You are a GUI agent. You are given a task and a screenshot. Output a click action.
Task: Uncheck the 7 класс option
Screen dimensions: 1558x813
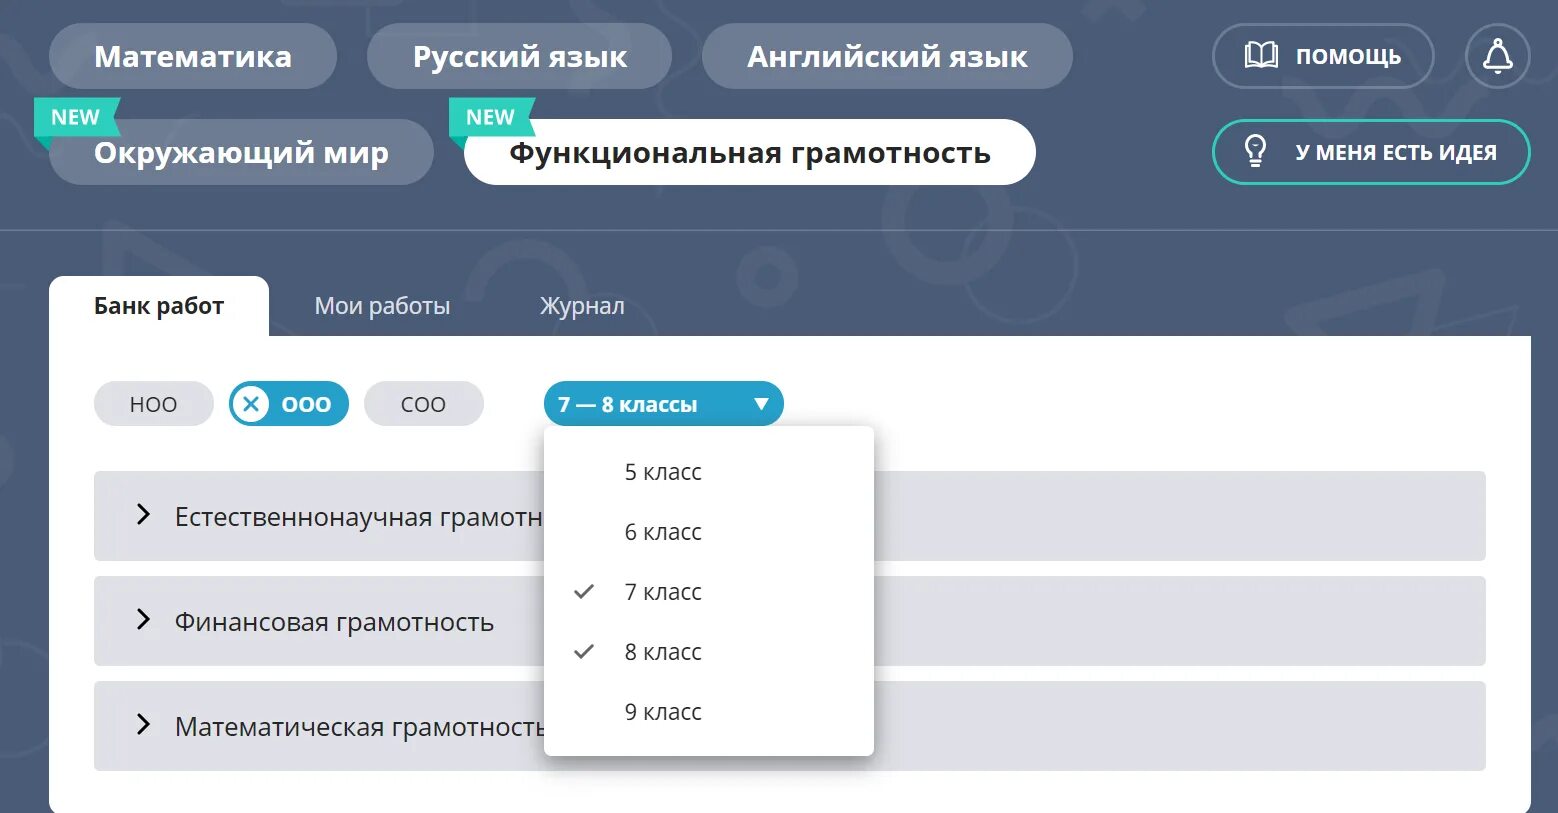point(663,591)
